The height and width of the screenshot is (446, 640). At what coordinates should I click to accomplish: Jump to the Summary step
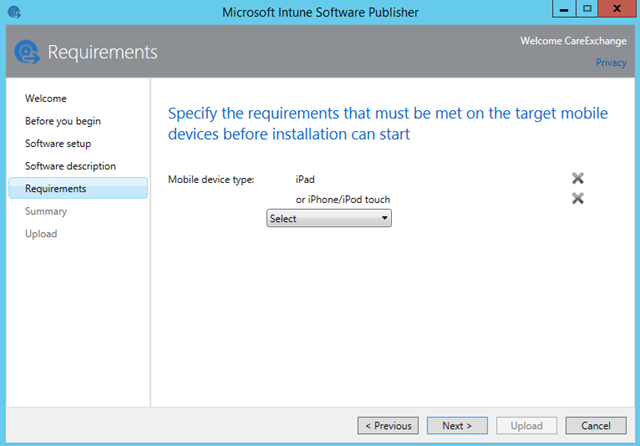tap(46, 211)
